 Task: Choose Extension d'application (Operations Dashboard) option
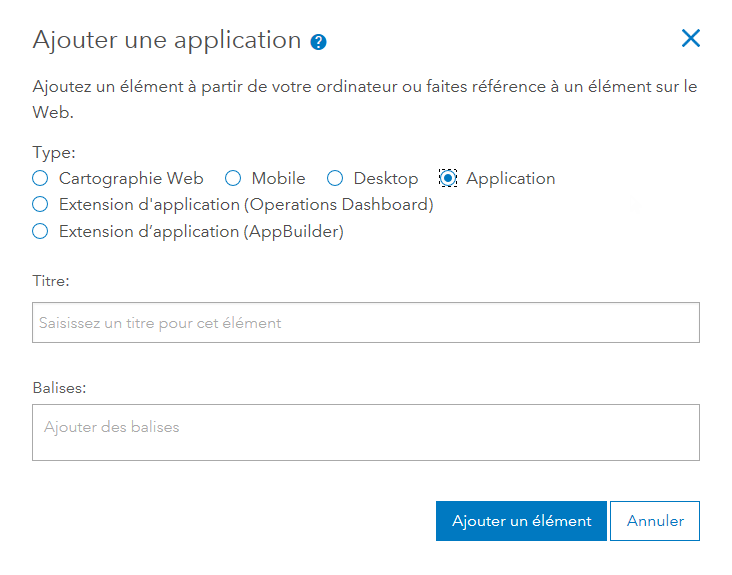tap(40, 204)
